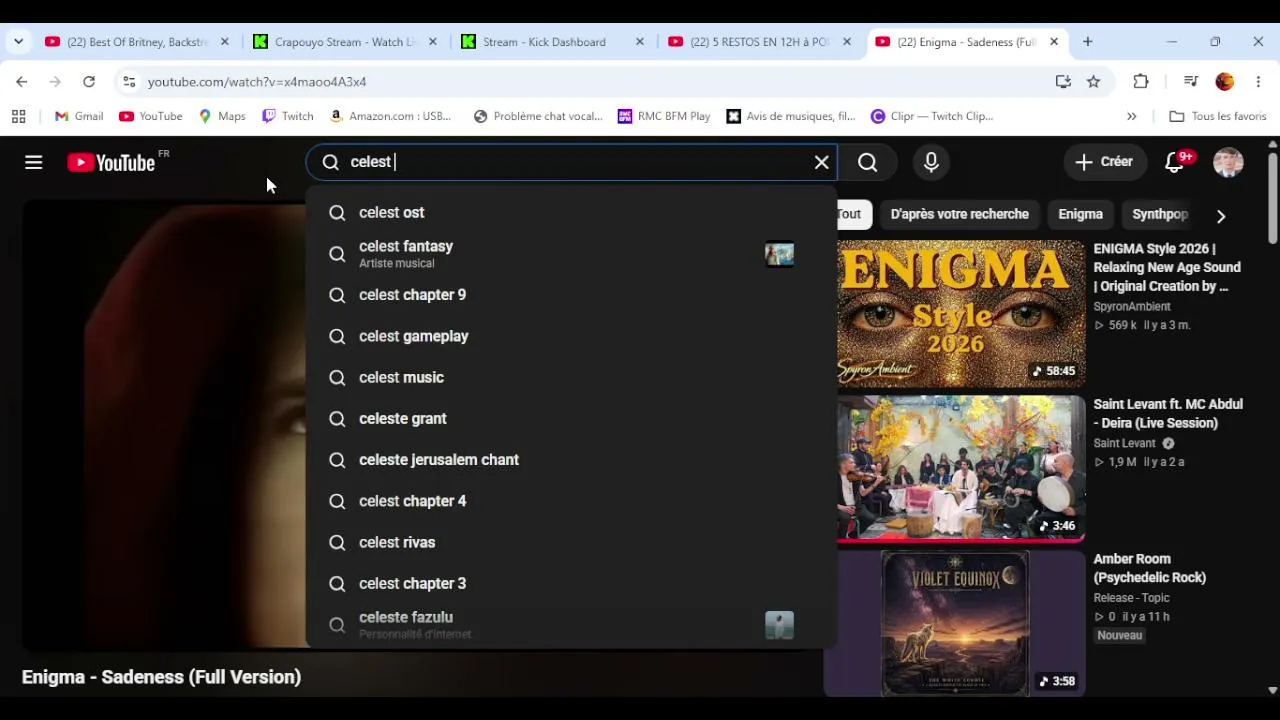This screenshot has width=1280, height=720.
Task: Select suggestion 'celest ost'
Action: 571,212
